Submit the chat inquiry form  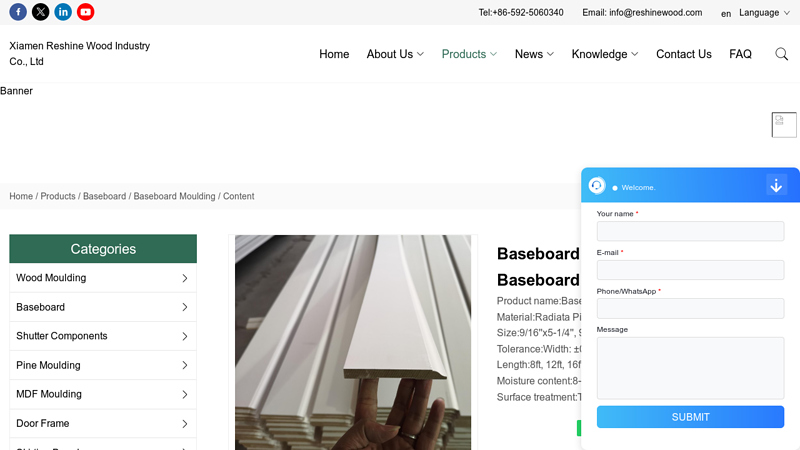(x=690, y=417)
